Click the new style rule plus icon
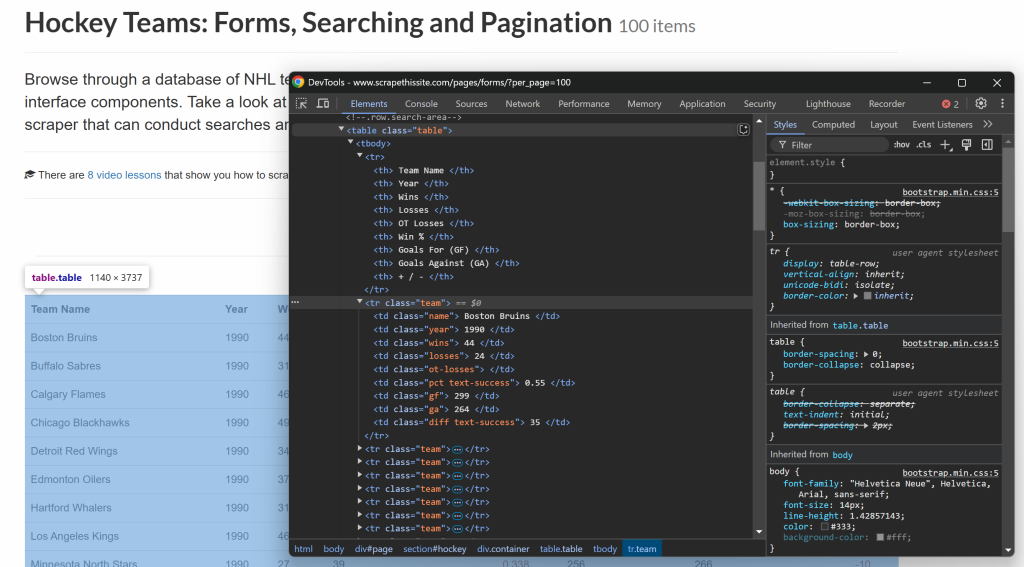 [946, 145]
